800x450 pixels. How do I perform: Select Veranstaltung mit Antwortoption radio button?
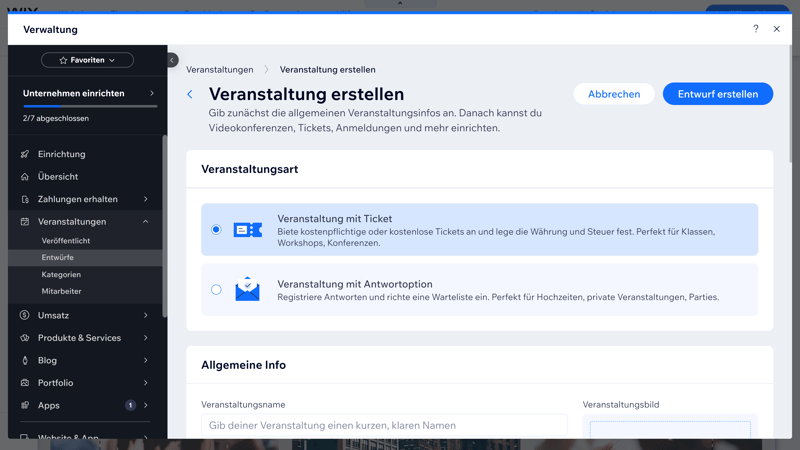coord(216,290)
